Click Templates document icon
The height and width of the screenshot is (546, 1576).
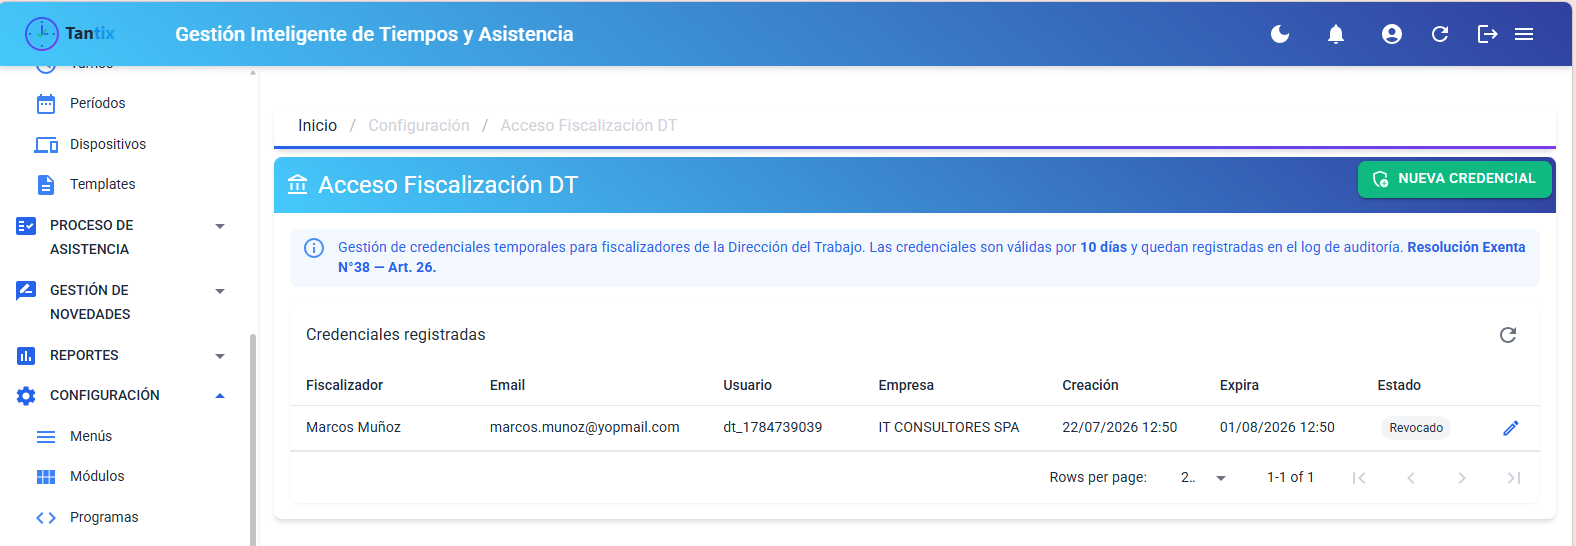pyautogui.click(x=46, y=185)
